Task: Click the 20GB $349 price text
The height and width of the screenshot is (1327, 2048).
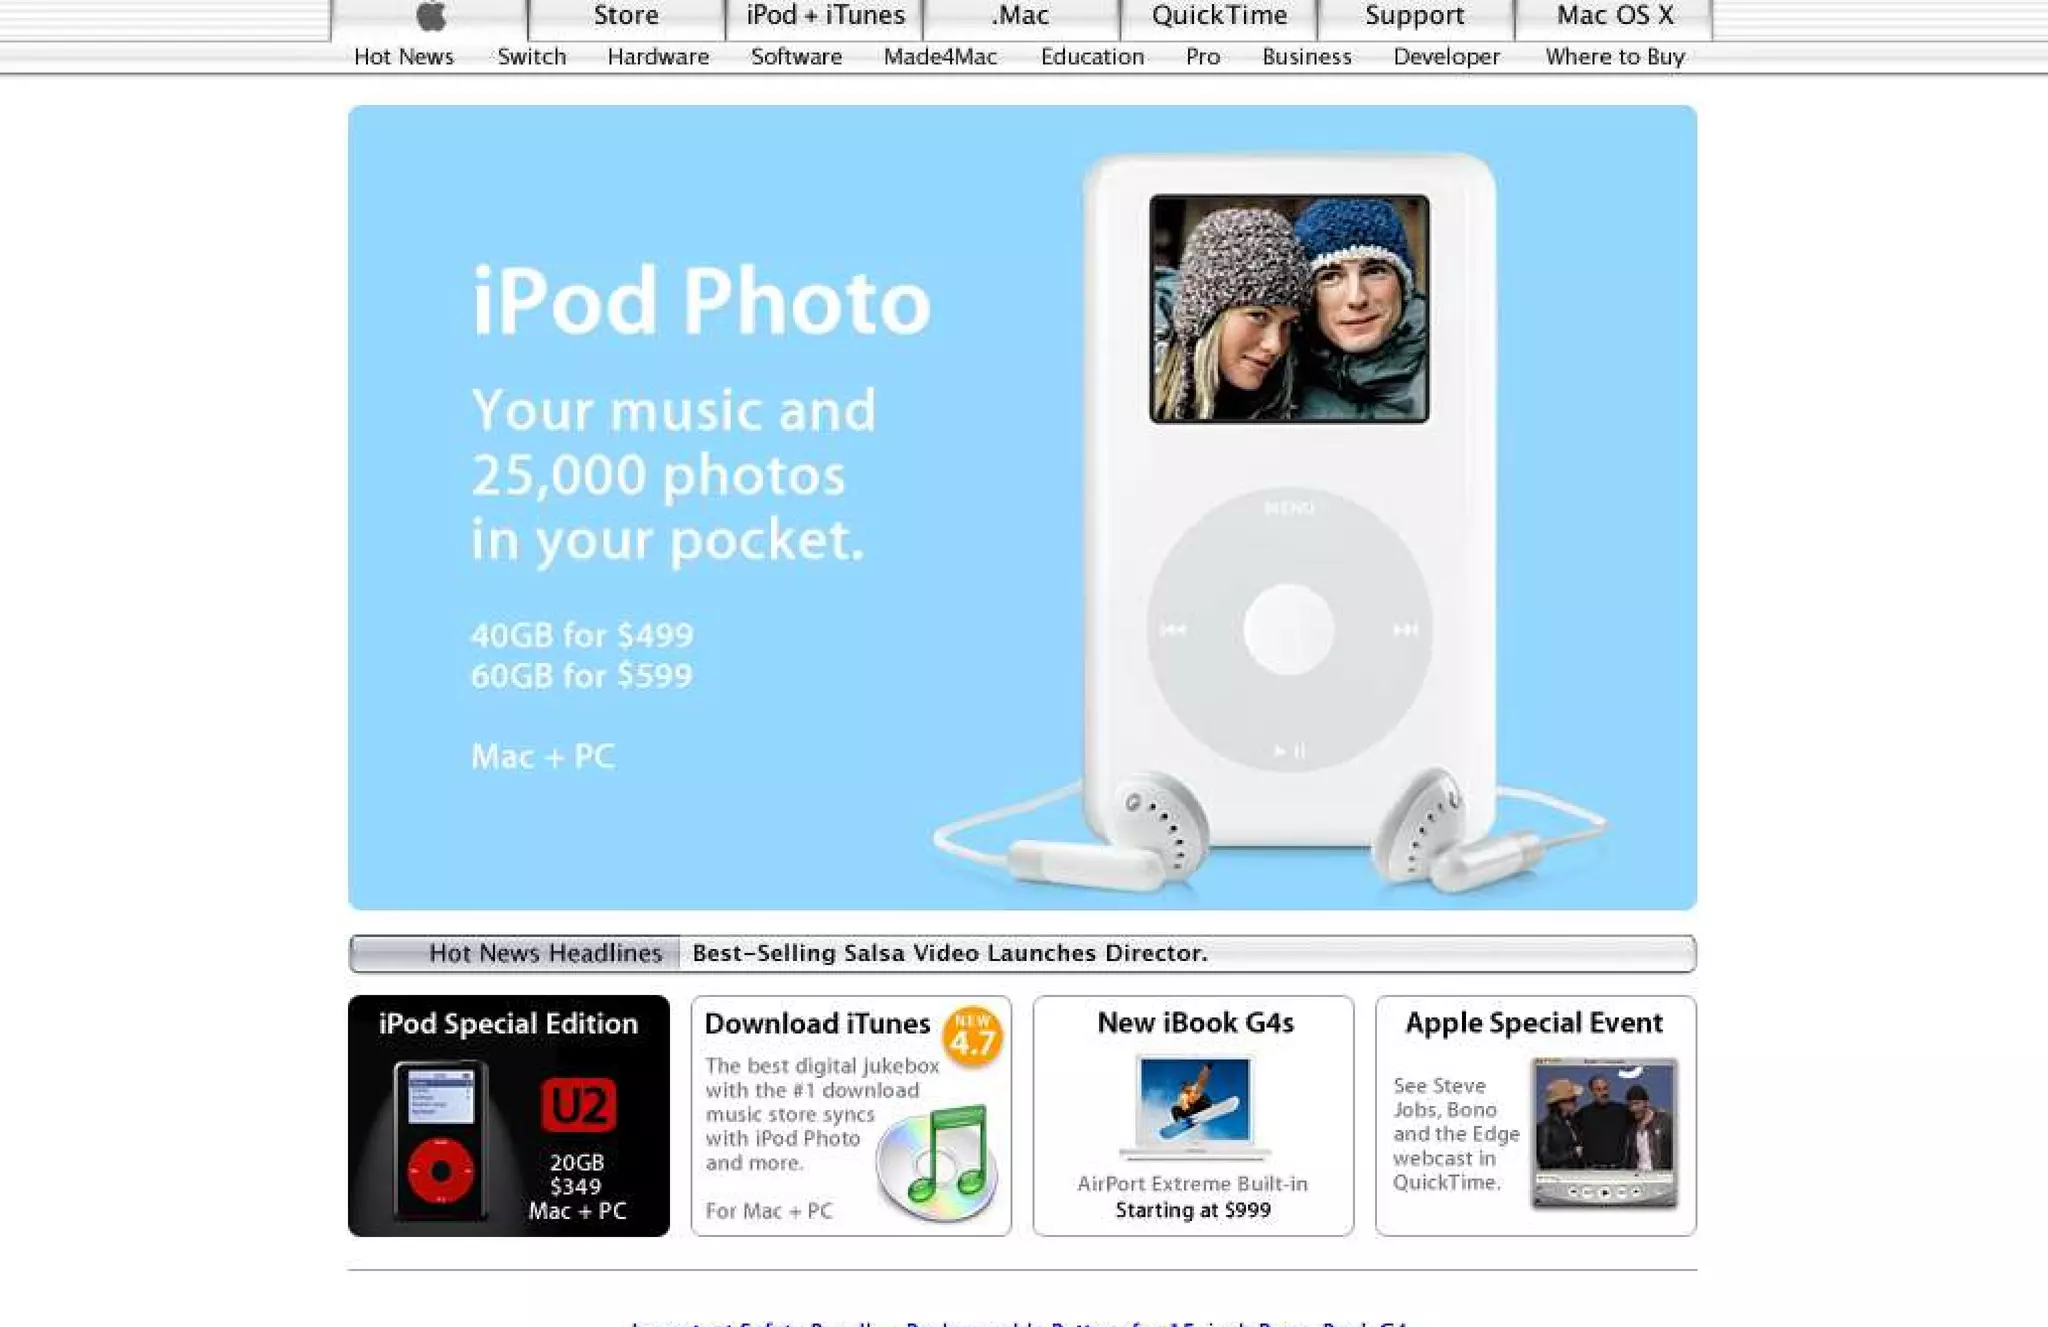Action: (577, 1175)
